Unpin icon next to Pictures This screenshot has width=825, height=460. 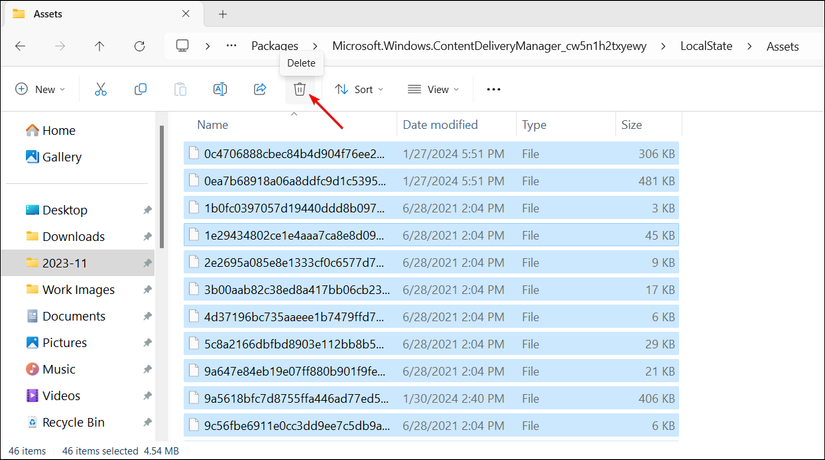pyautogui.click(x=147, y=343)
